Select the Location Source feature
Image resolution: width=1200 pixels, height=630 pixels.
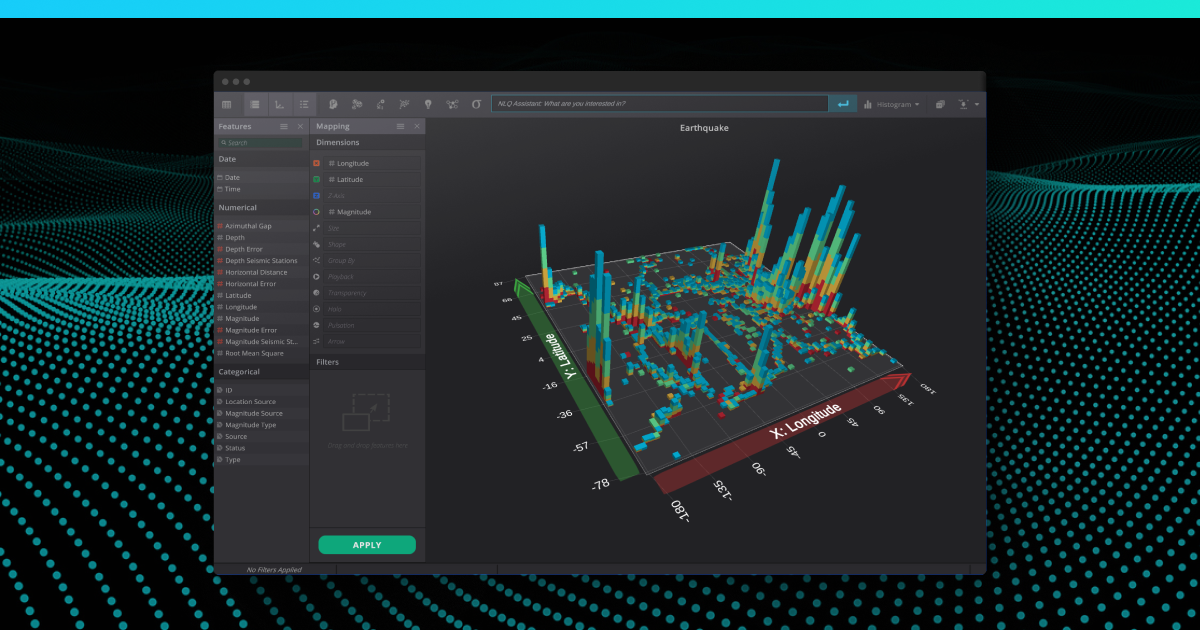tap(261, 402)
